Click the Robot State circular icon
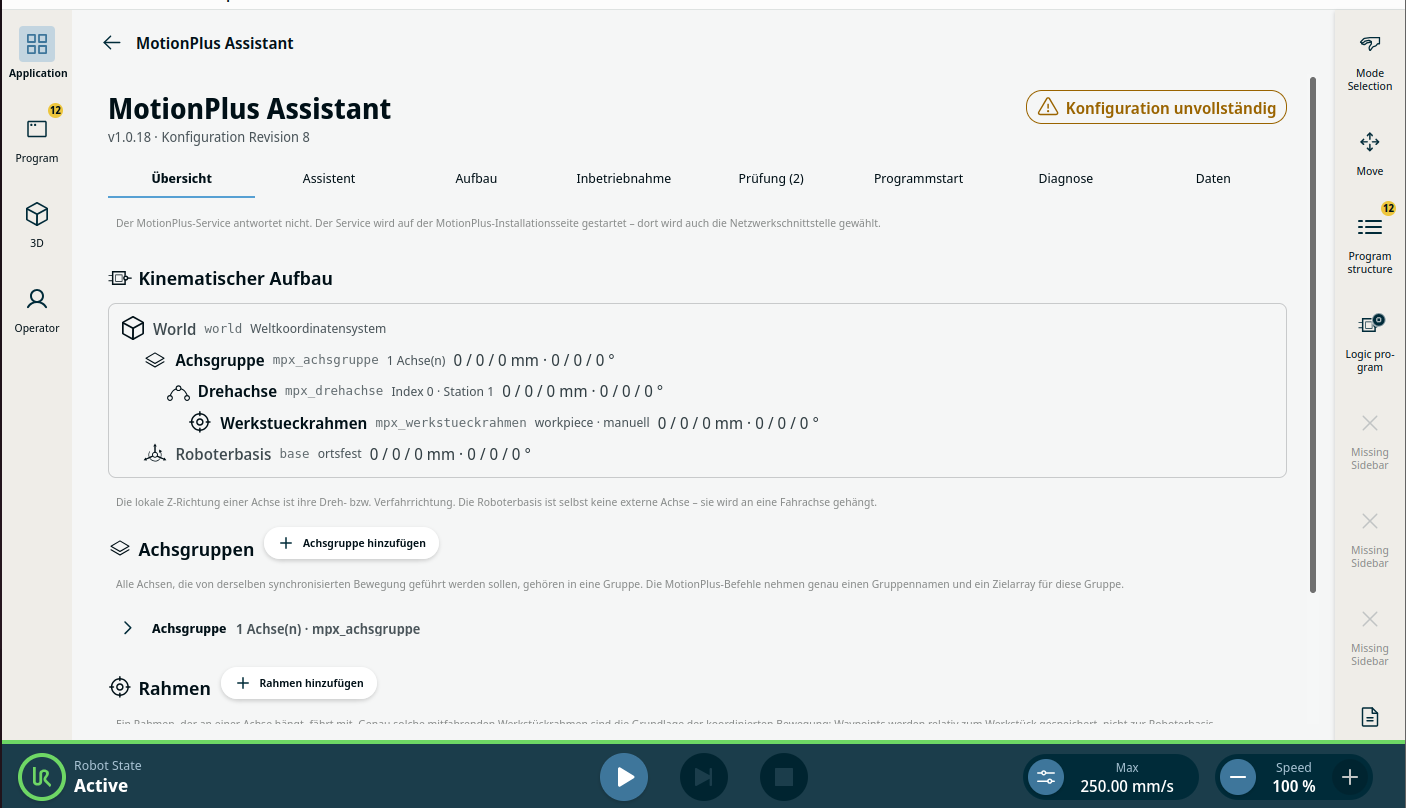1406x808 pixels. pos(42,777)
